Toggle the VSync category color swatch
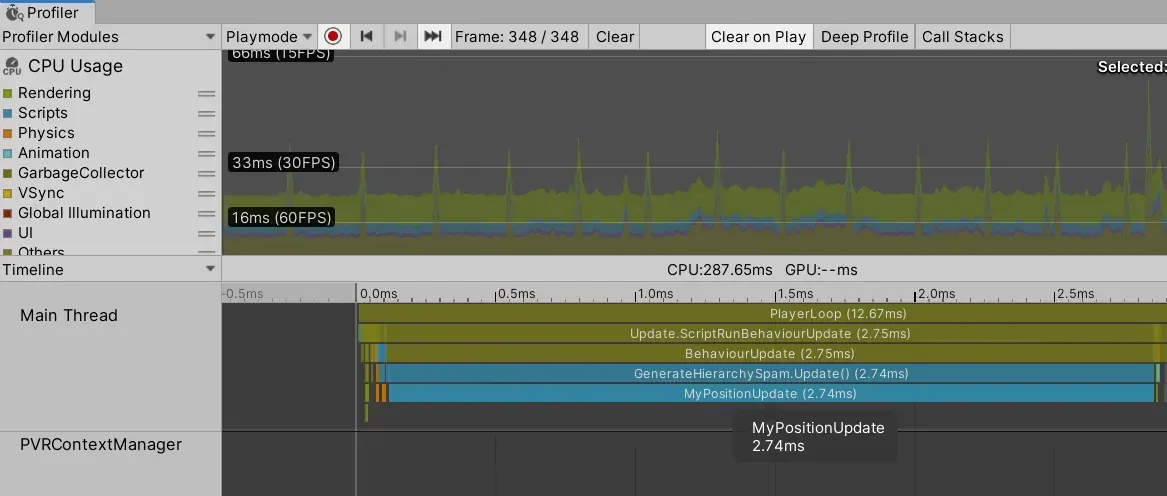1167x496 pixels. 7,194
